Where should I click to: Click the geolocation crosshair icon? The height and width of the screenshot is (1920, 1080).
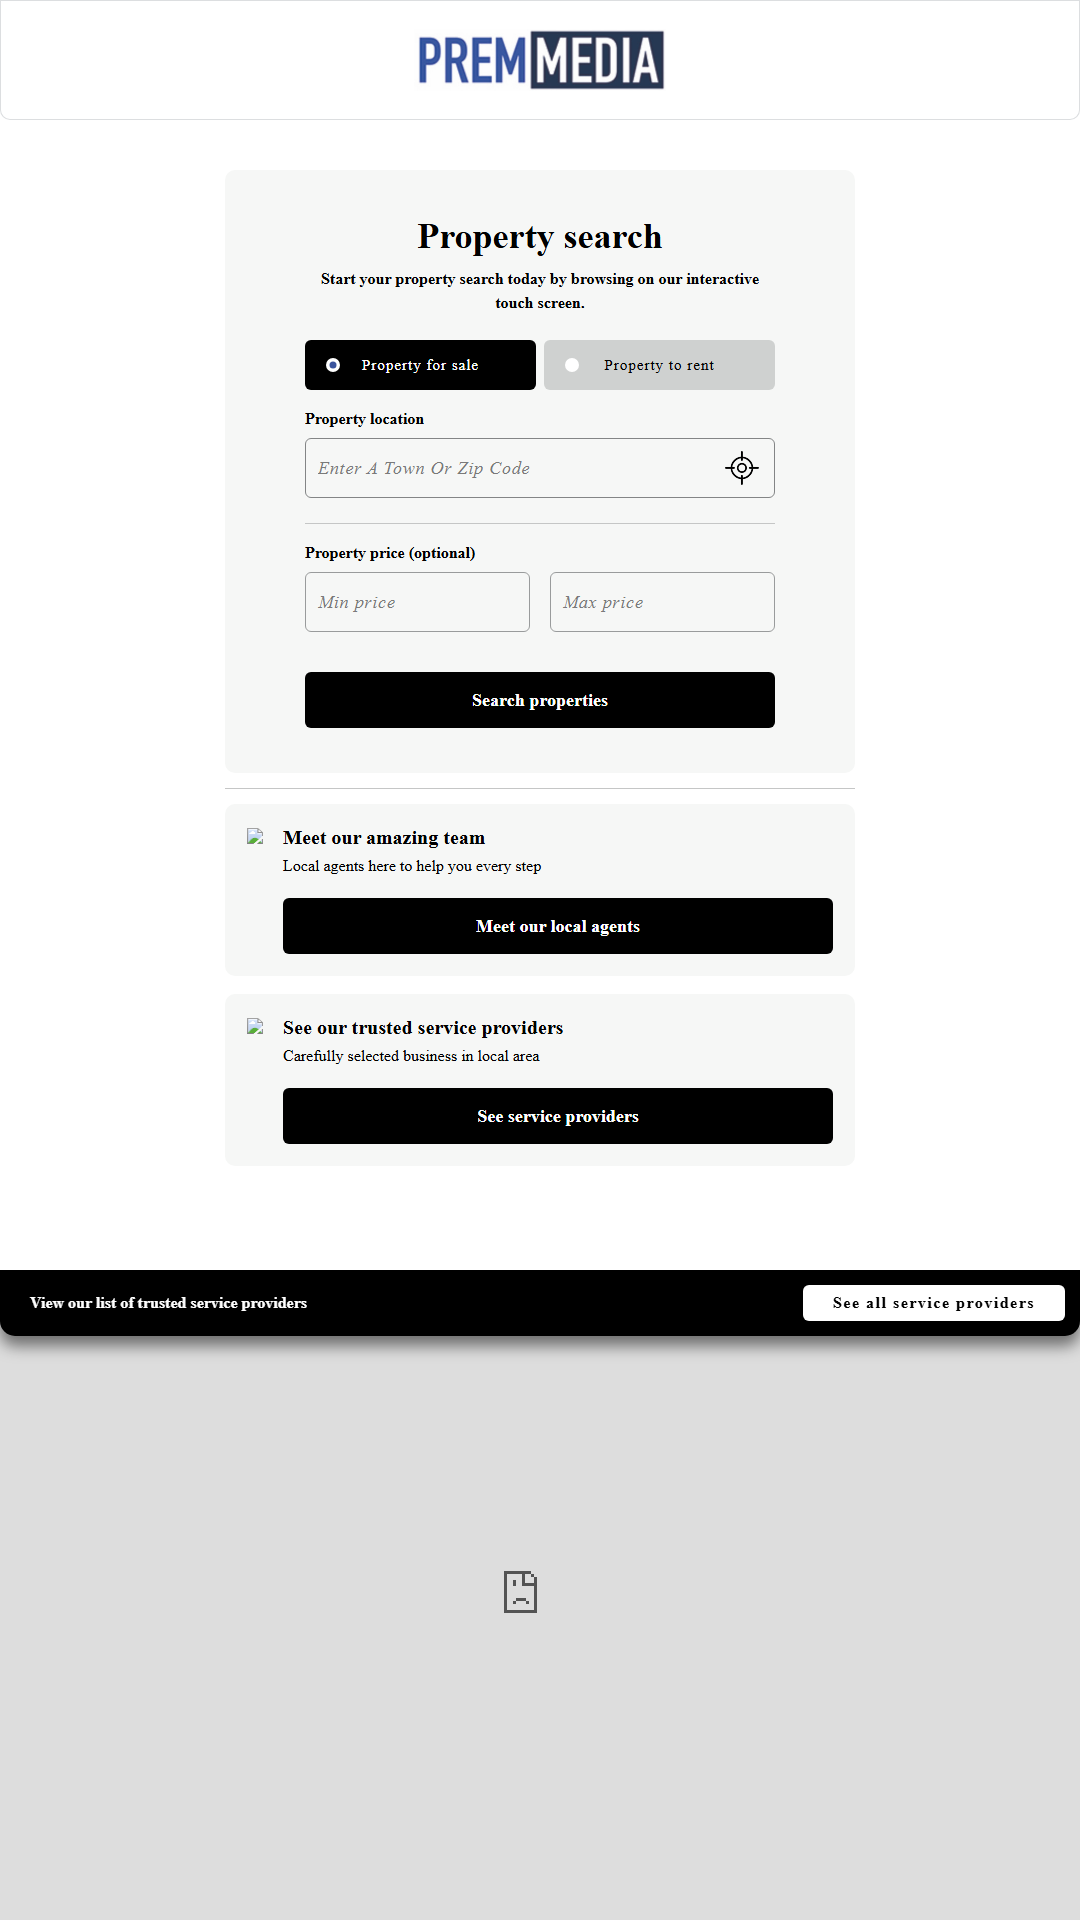pyautogui.click(x=742, y=467)
